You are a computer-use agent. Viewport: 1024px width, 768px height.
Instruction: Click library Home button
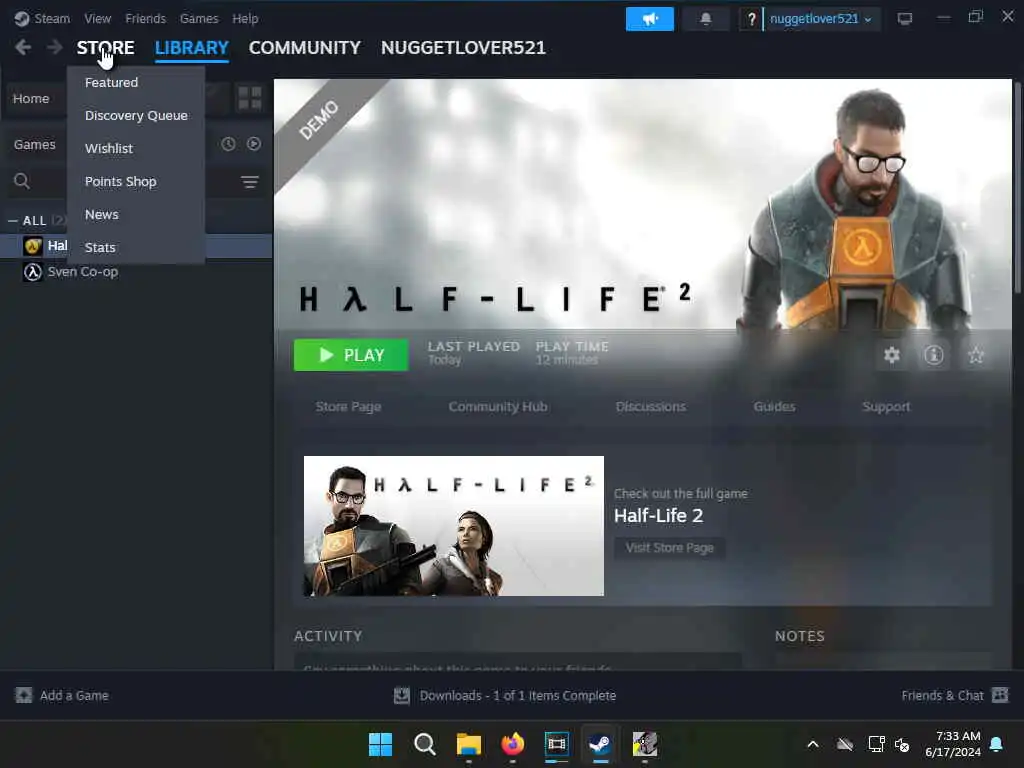(31, 99)
